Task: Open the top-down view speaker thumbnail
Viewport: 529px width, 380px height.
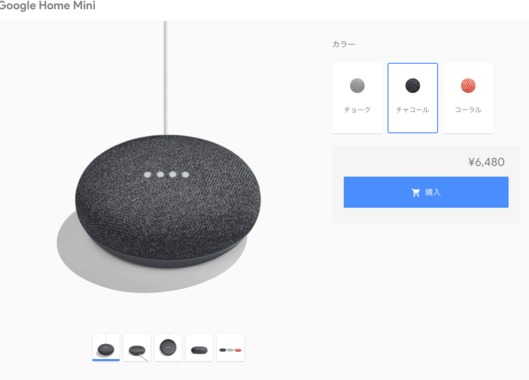Action: (x=168, y=347)
